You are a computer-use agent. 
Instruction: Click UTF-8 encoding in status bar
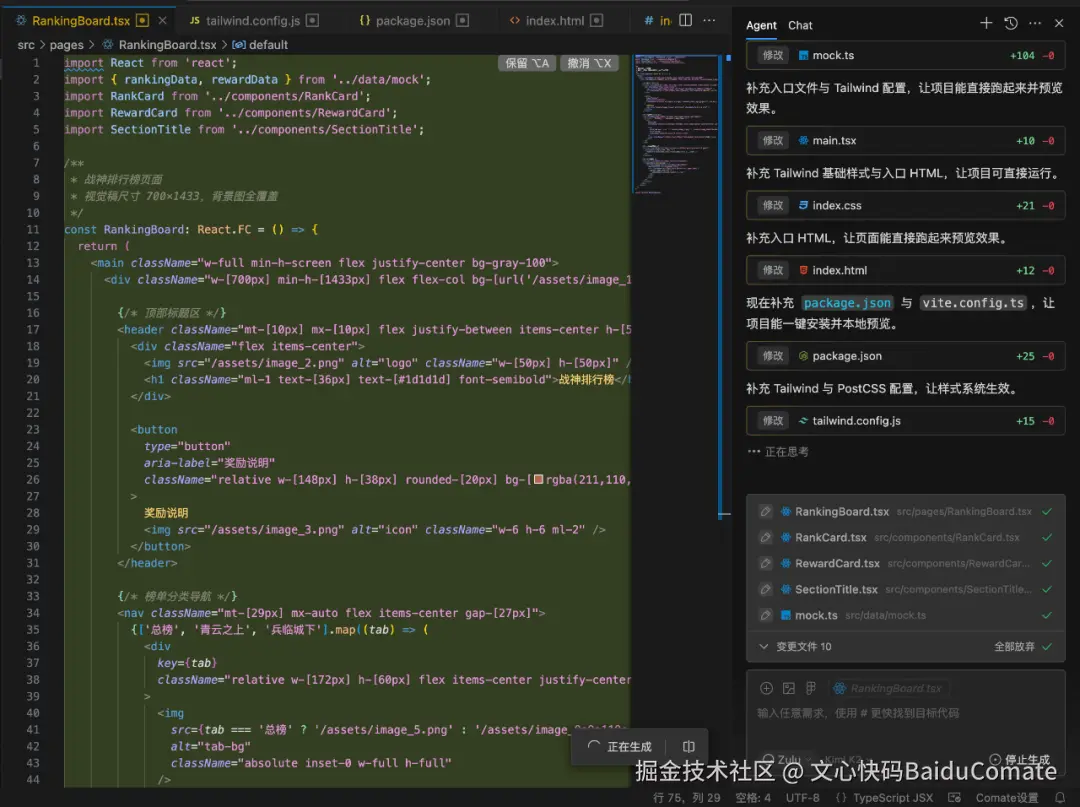[x=802, y=797]
